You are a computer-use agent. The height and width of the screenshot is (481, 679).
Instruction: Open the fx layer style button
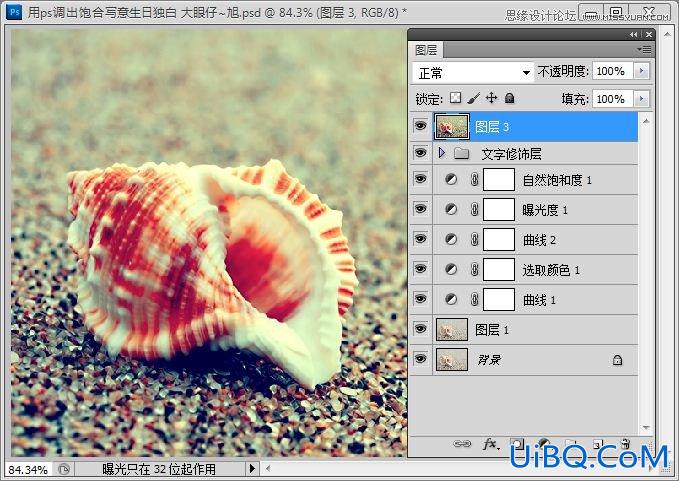(x=491, y=444)
